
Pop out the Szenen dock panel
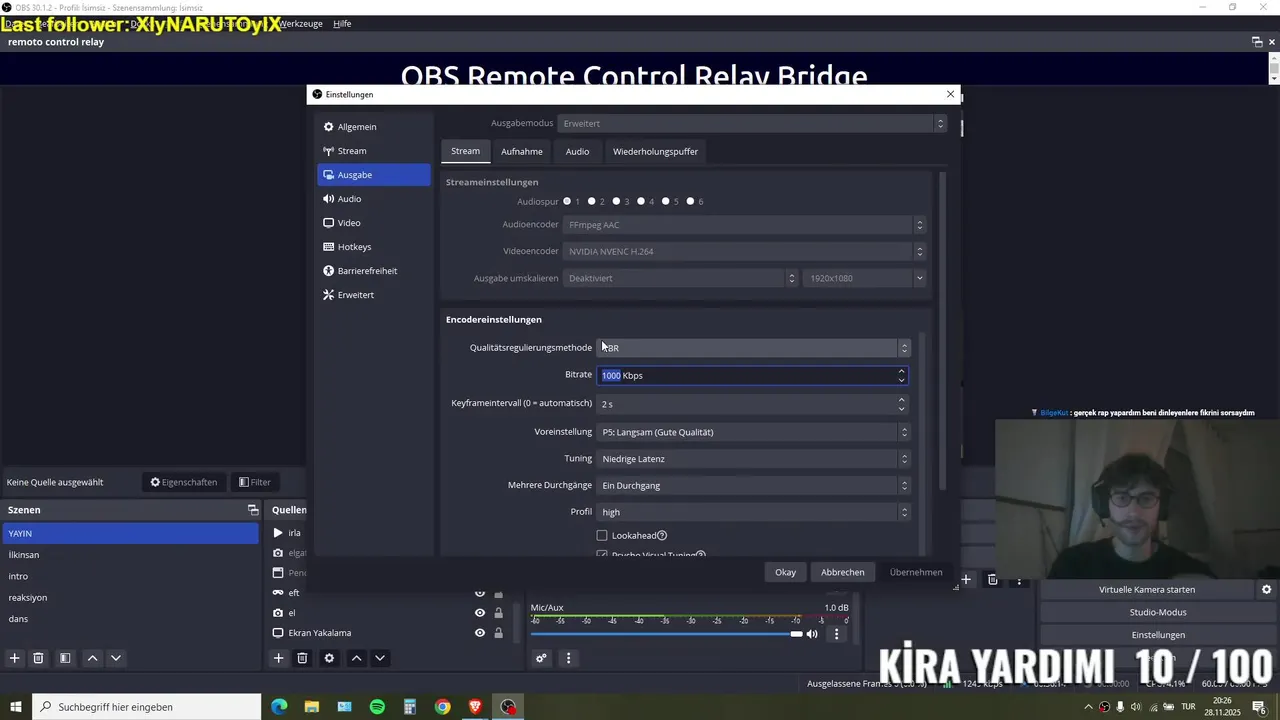click(x=253, y=510)
